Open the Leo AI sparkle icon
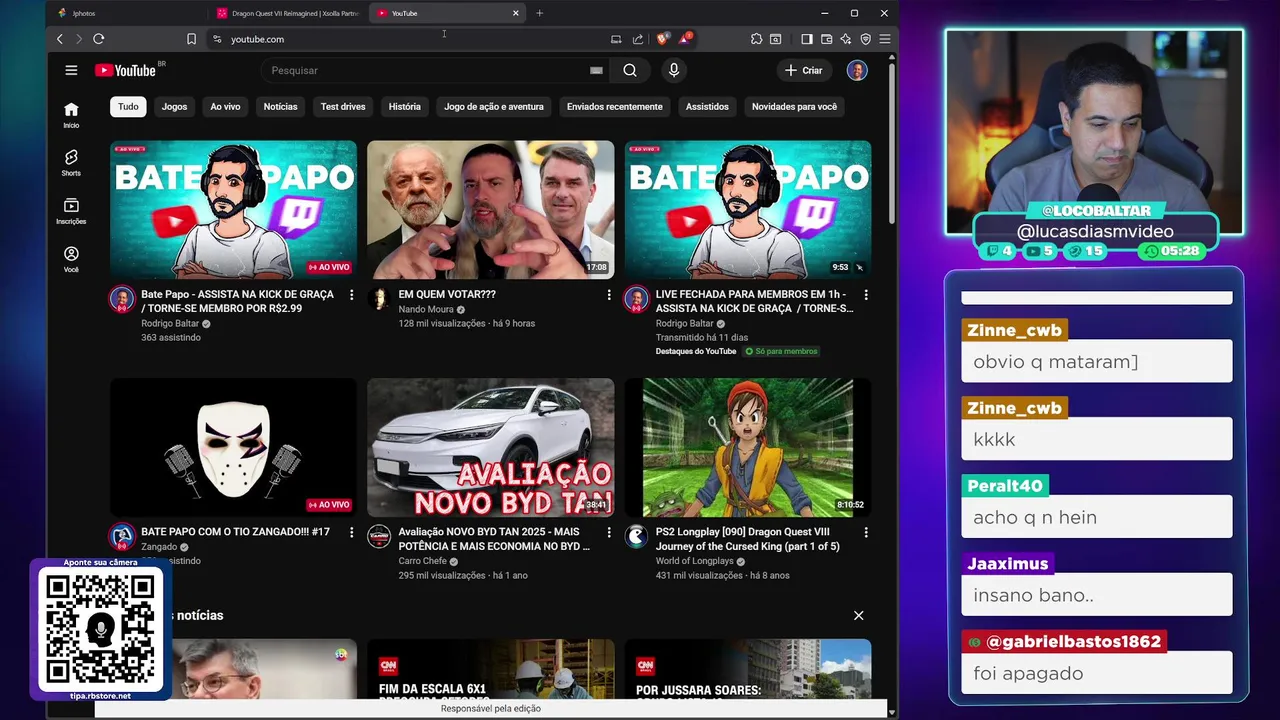Image resolution: width=1280 pixels, height=720 pixels. (x=846, y=39)
